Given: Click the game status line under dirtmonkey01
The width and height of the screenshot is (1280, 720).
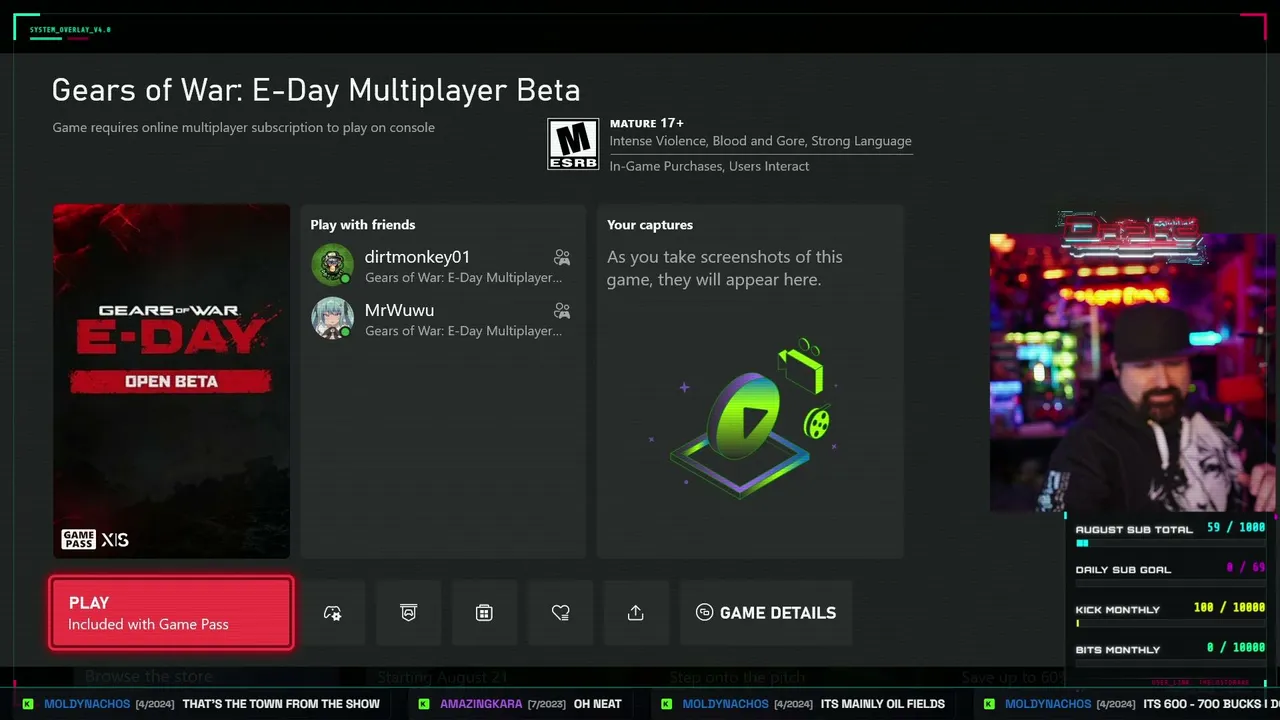Looking at the screenshot, I should 463,278.
